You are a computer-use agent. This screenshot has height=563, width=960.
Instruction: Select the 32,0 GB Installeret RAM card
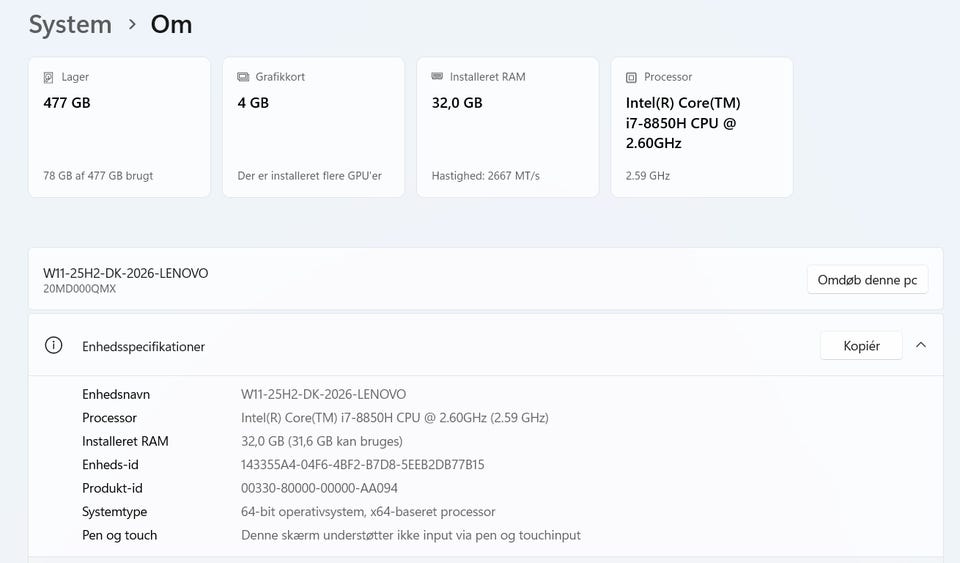pyautogui.click(x=507, y=127)
